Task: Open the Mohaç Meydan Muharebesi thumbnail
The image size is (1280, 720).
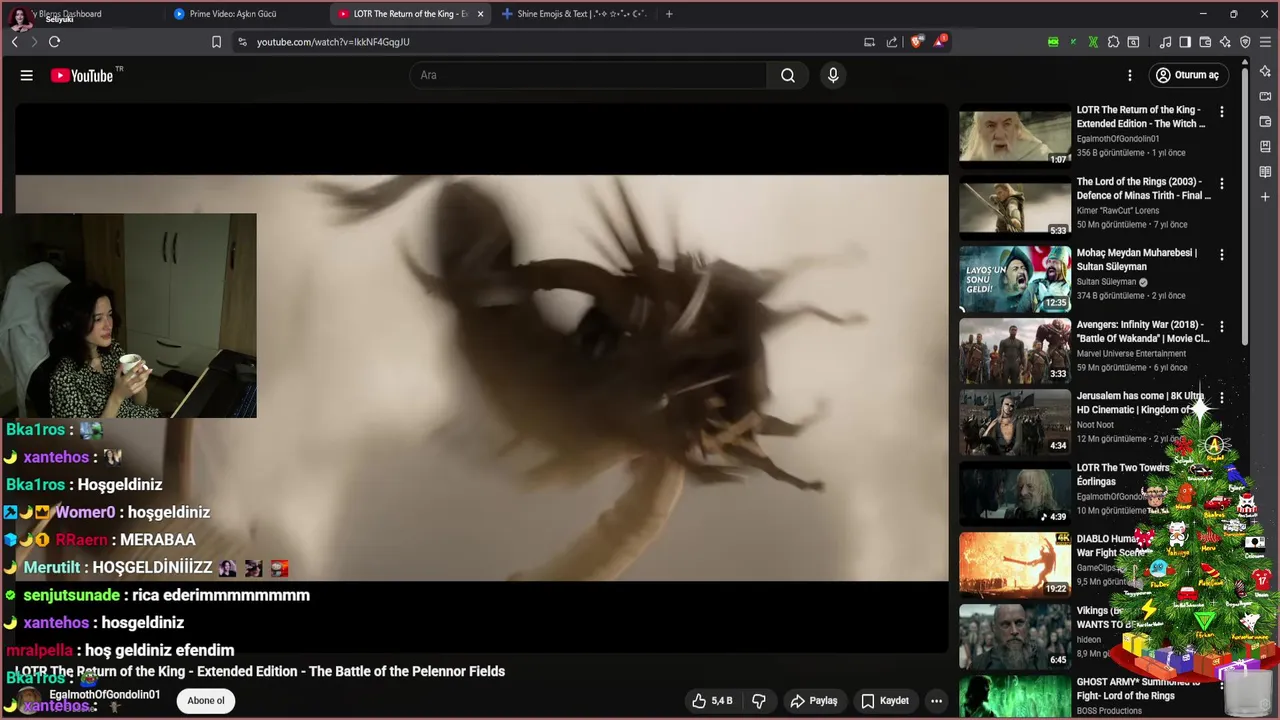Action: pos(1015,278)
